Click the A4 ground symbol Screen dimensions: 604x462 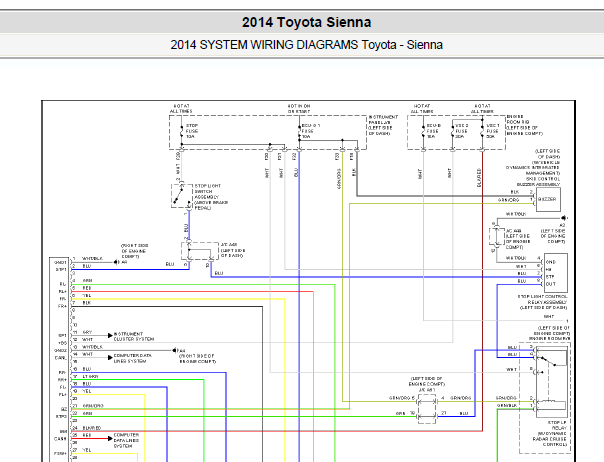(174, 350)
